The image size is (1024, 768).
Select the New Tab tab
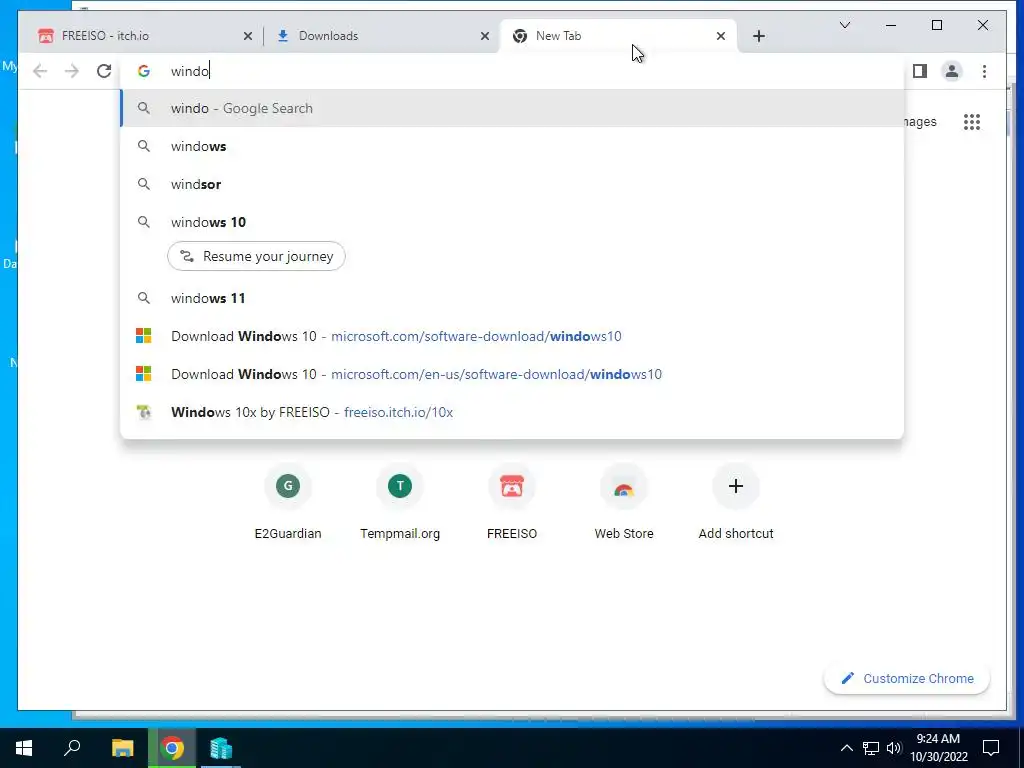[x=617, y=36]
